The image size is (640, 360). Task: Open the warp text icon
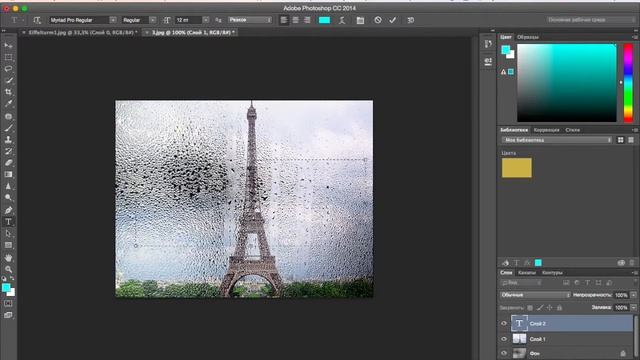342,20
